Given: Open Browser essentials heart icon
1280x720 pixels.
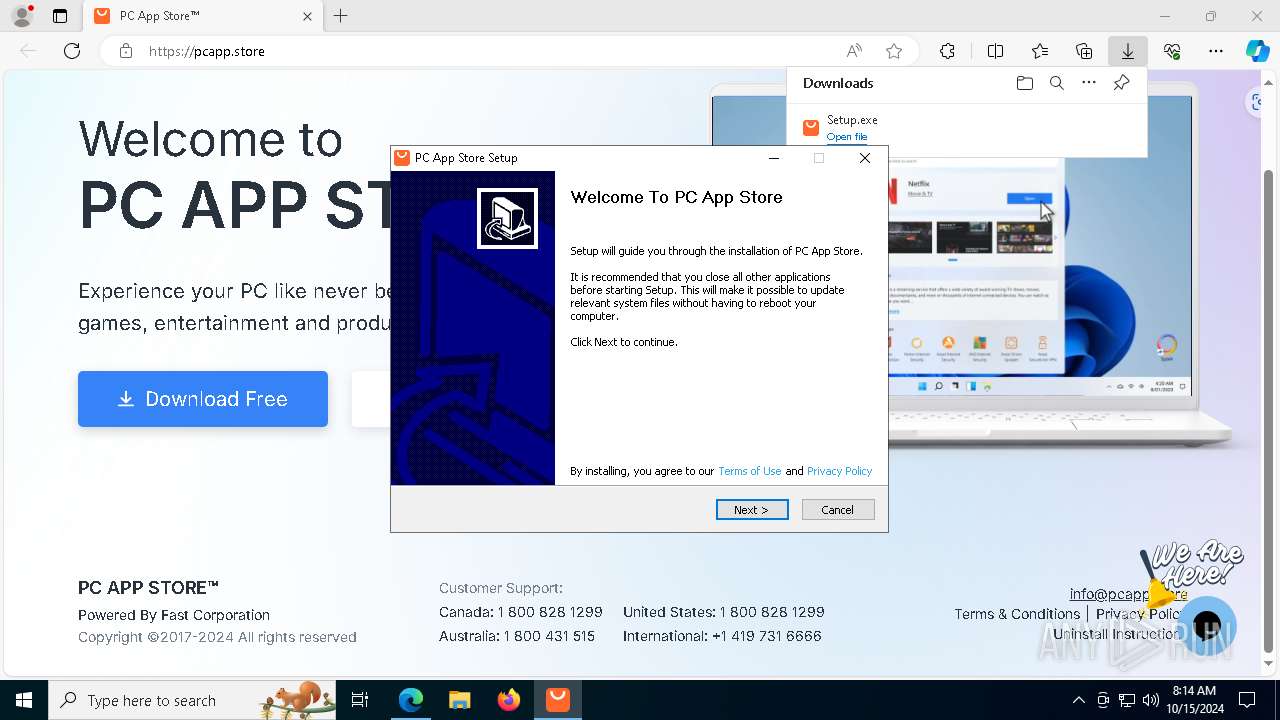Looking at the screenshot, I should 1172,51.
